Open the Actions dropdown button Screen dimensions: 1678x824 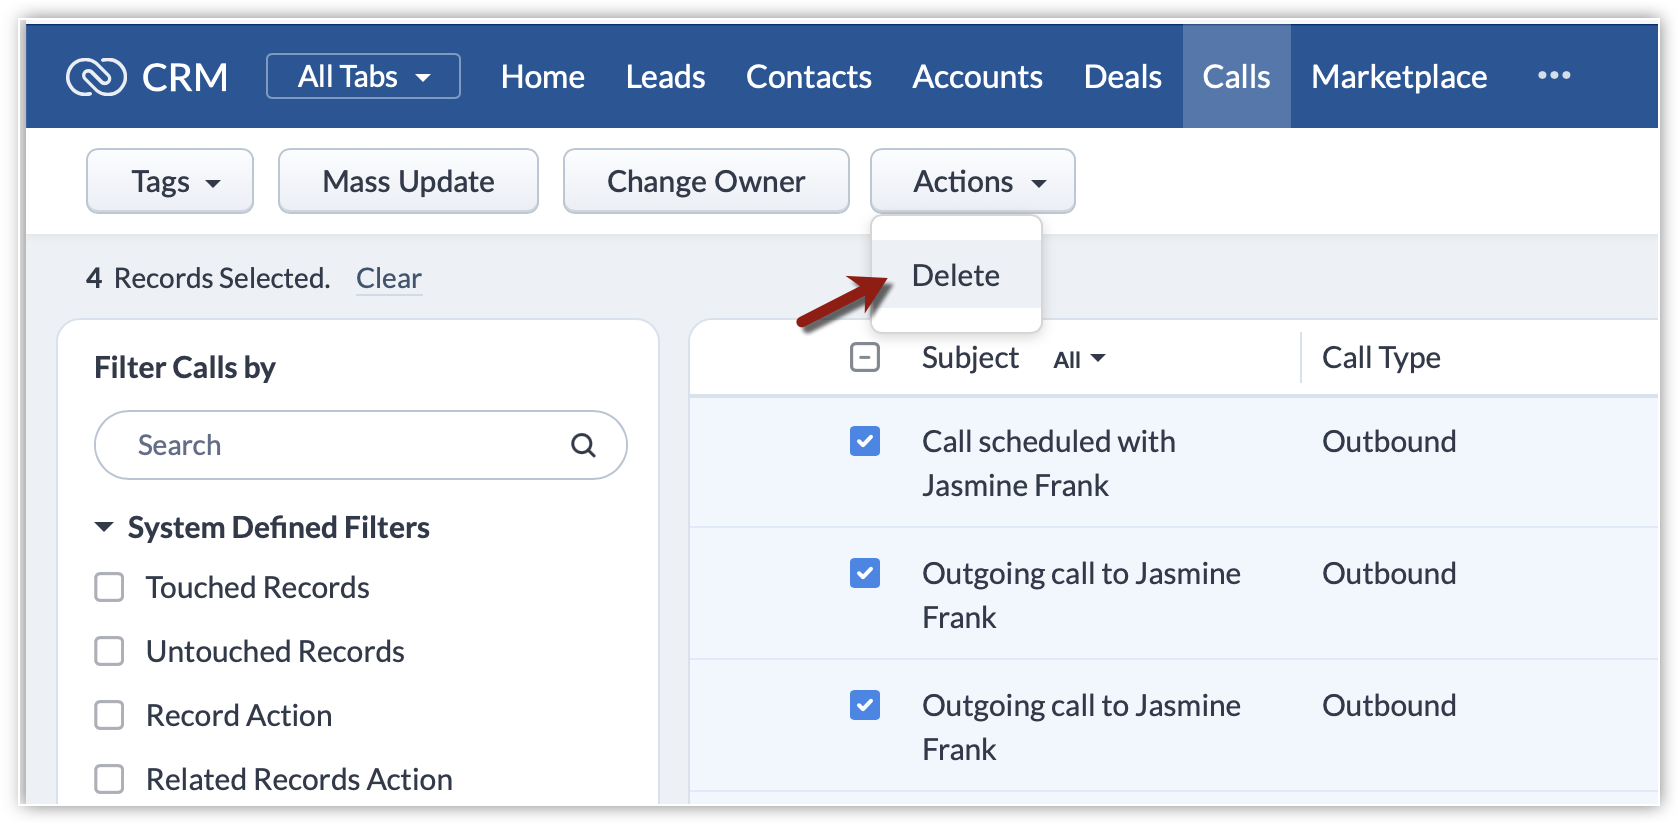click(x=973, y=181)
